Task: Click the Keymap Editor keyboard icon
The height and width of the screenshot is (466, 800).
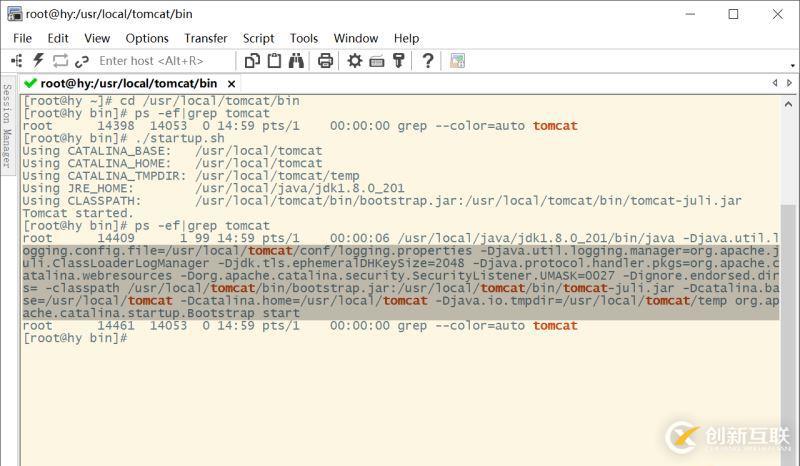Action: pos(377,62)
